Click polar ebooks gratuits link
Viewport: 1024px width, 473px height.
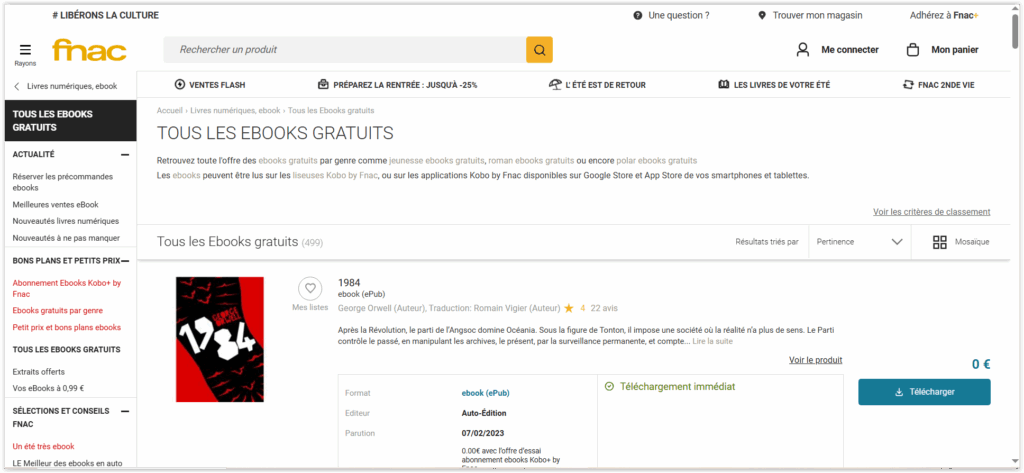[656, 160]
